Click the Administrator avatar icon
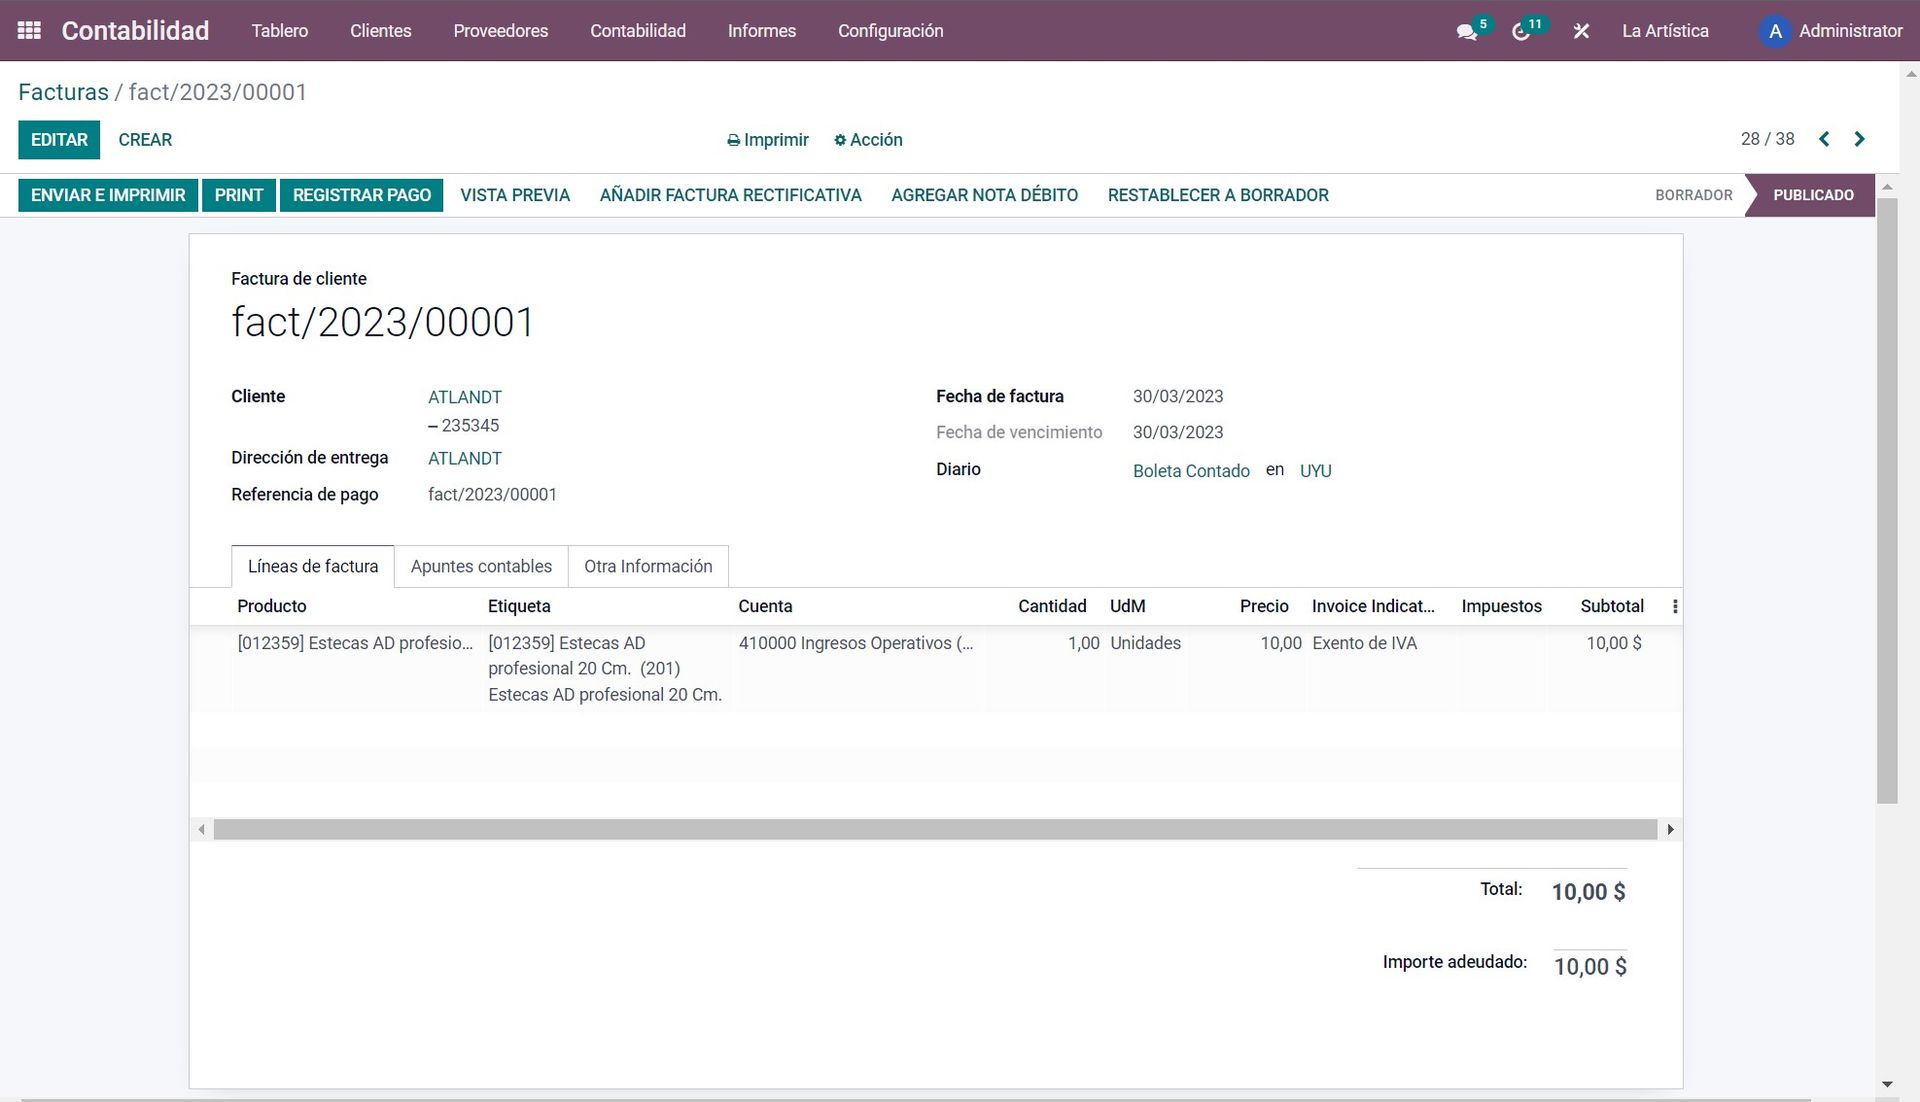 coord(1775,31)
